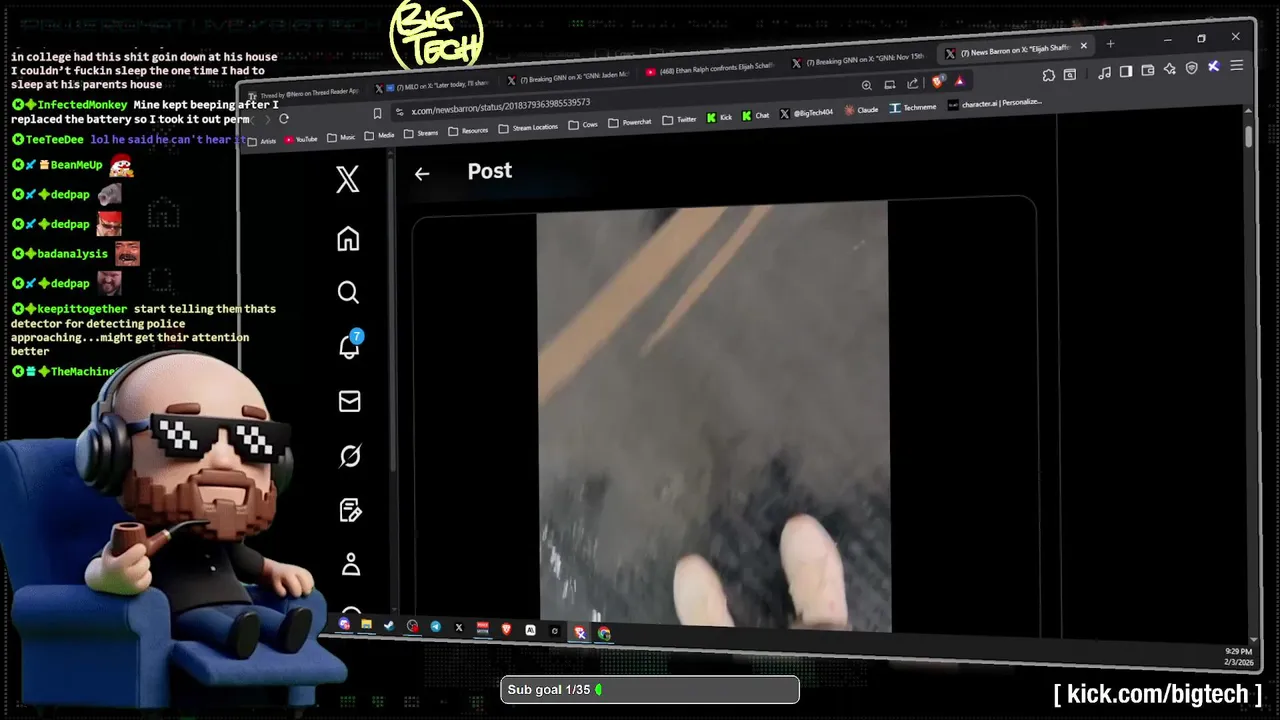Screen dimensions: 1280x720
Task: Open the @BigTech404 bookmark
Action: [x=806, y=113]
